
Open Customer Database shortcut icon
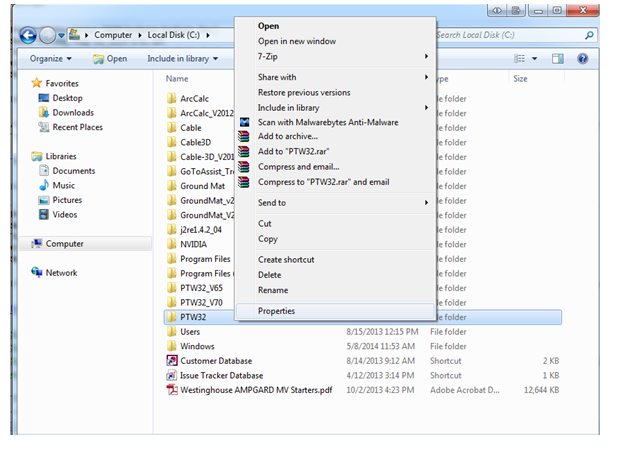(172, 361)
